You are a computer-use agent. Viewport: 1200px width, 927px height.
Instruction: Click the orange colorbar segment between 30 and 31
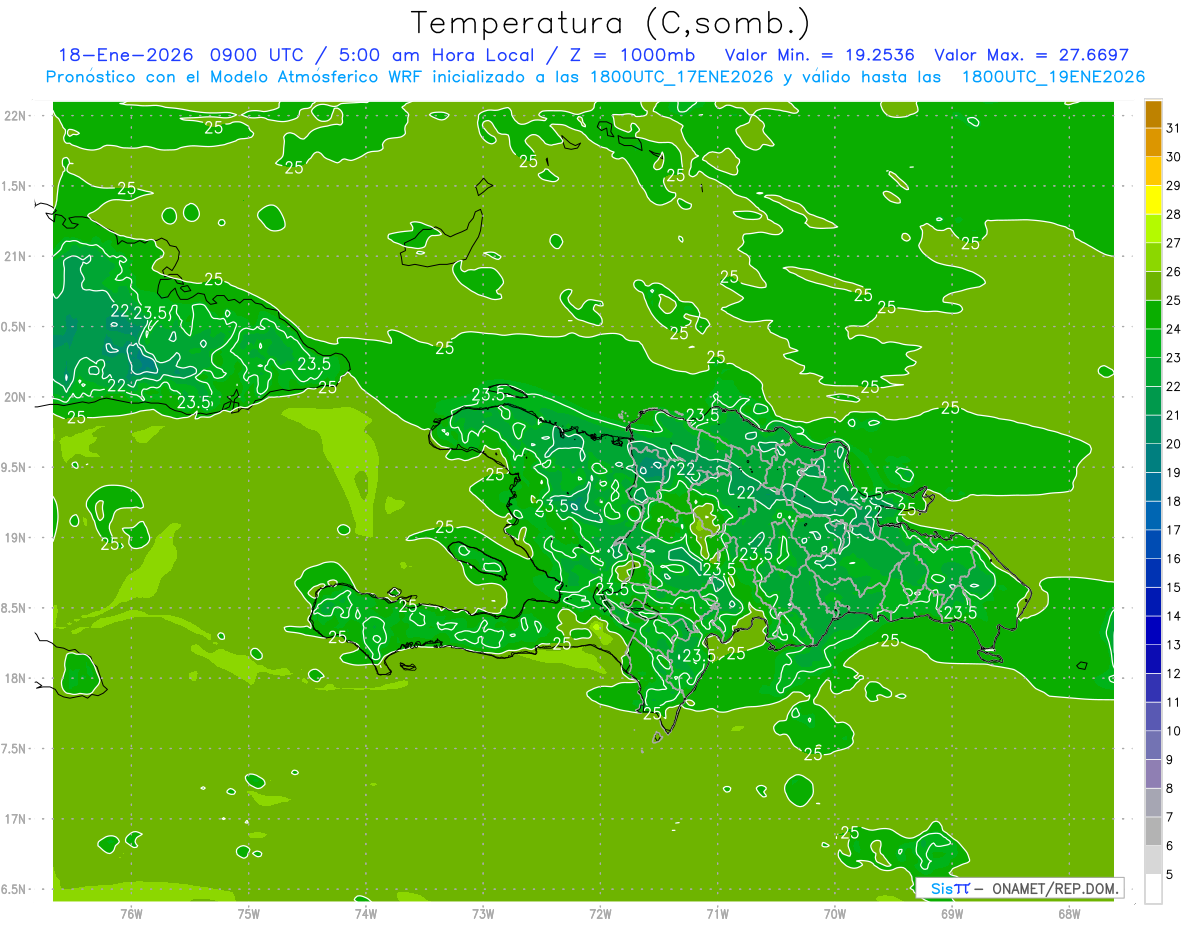[1153, 143]
